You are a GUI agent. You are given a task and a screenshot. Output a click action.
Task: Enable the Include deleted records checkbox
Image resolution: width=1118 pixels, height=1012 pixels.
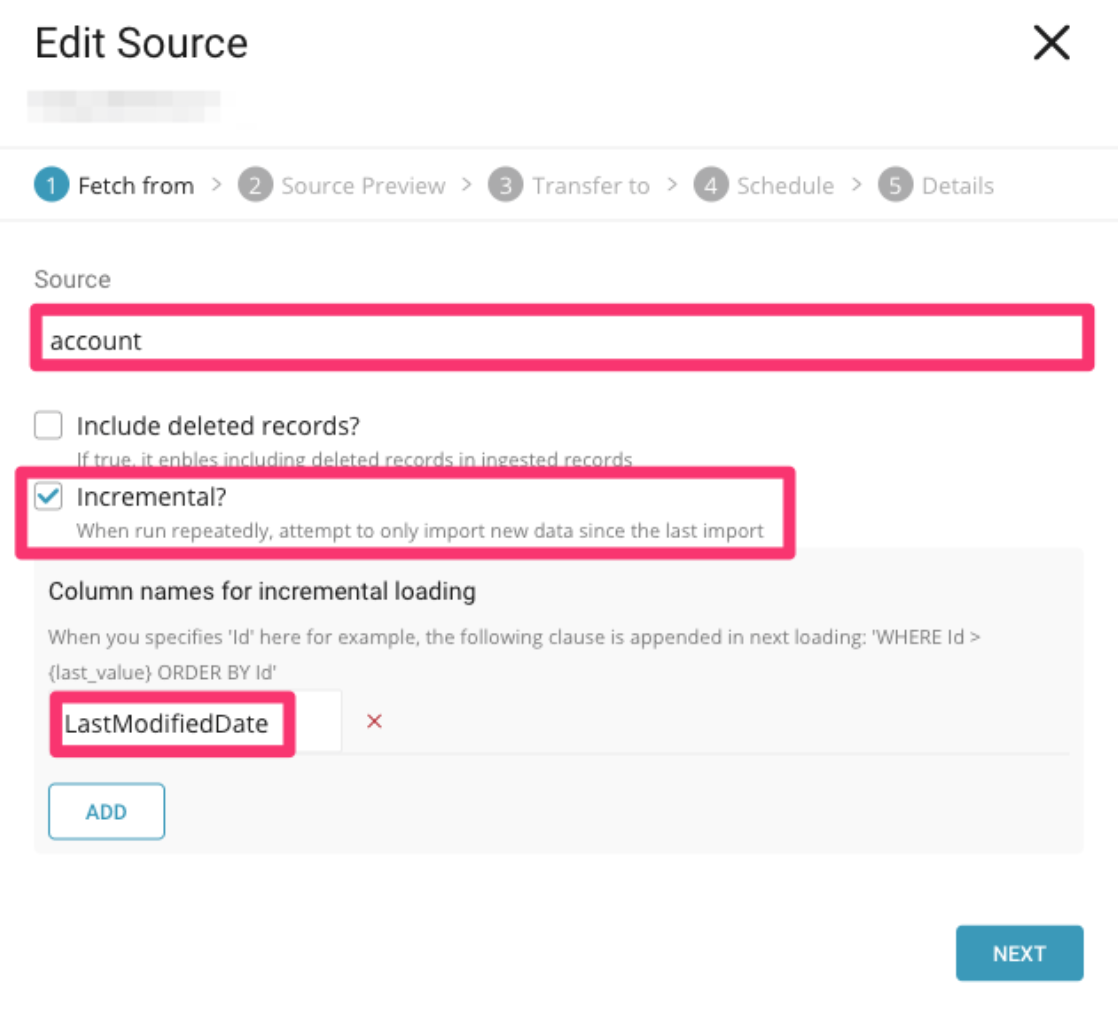pos(48,426)
